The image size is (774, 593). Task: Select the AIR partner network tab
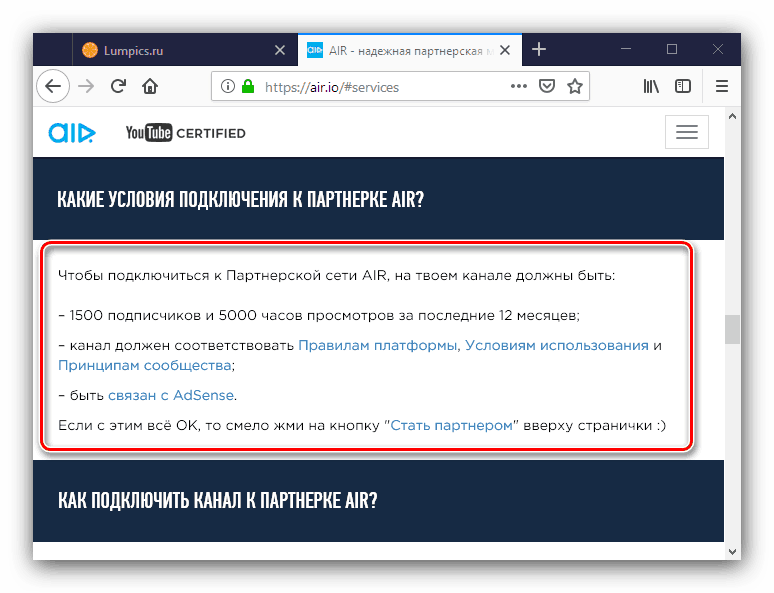tap(410, 50)
